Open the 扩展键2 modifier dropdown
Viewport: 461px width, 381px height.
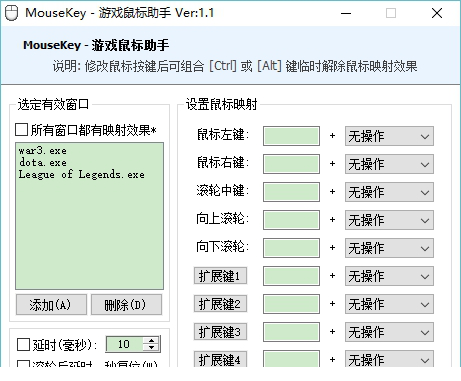[x=389, y=304]
